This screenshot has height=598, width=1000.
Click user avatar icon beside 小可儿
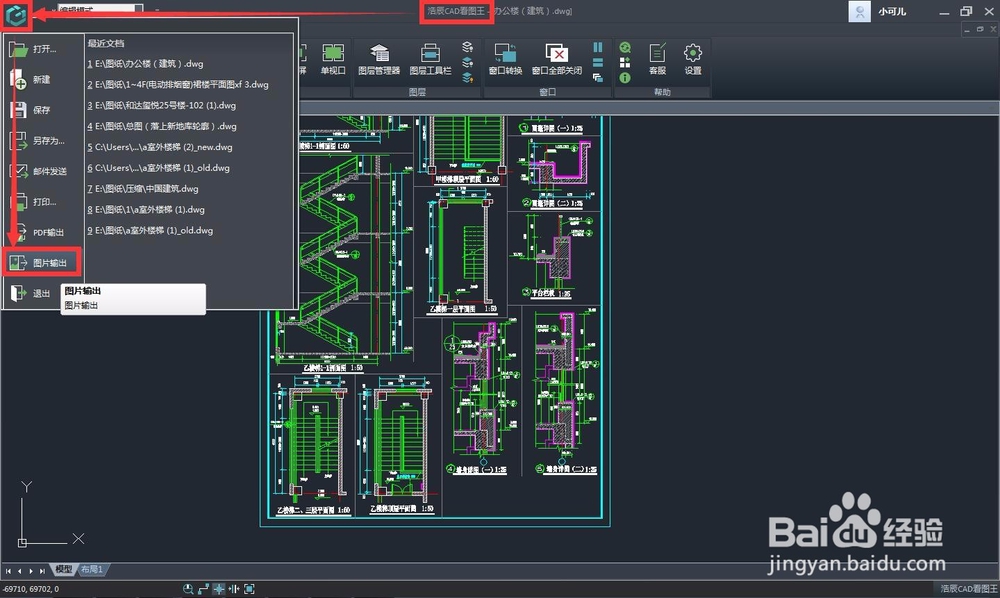coord(859,11)
